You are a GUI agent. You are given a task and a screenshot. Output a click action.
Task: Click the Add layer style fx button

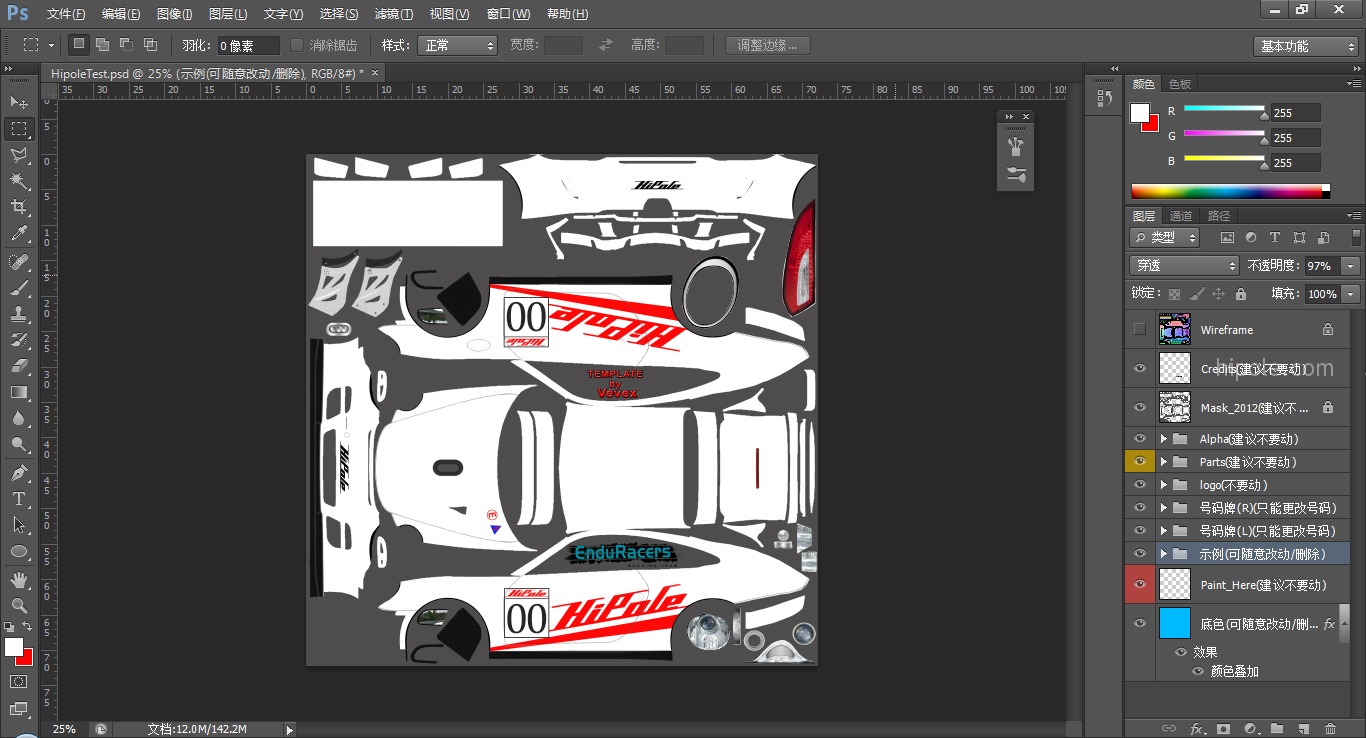point(1196,728)
